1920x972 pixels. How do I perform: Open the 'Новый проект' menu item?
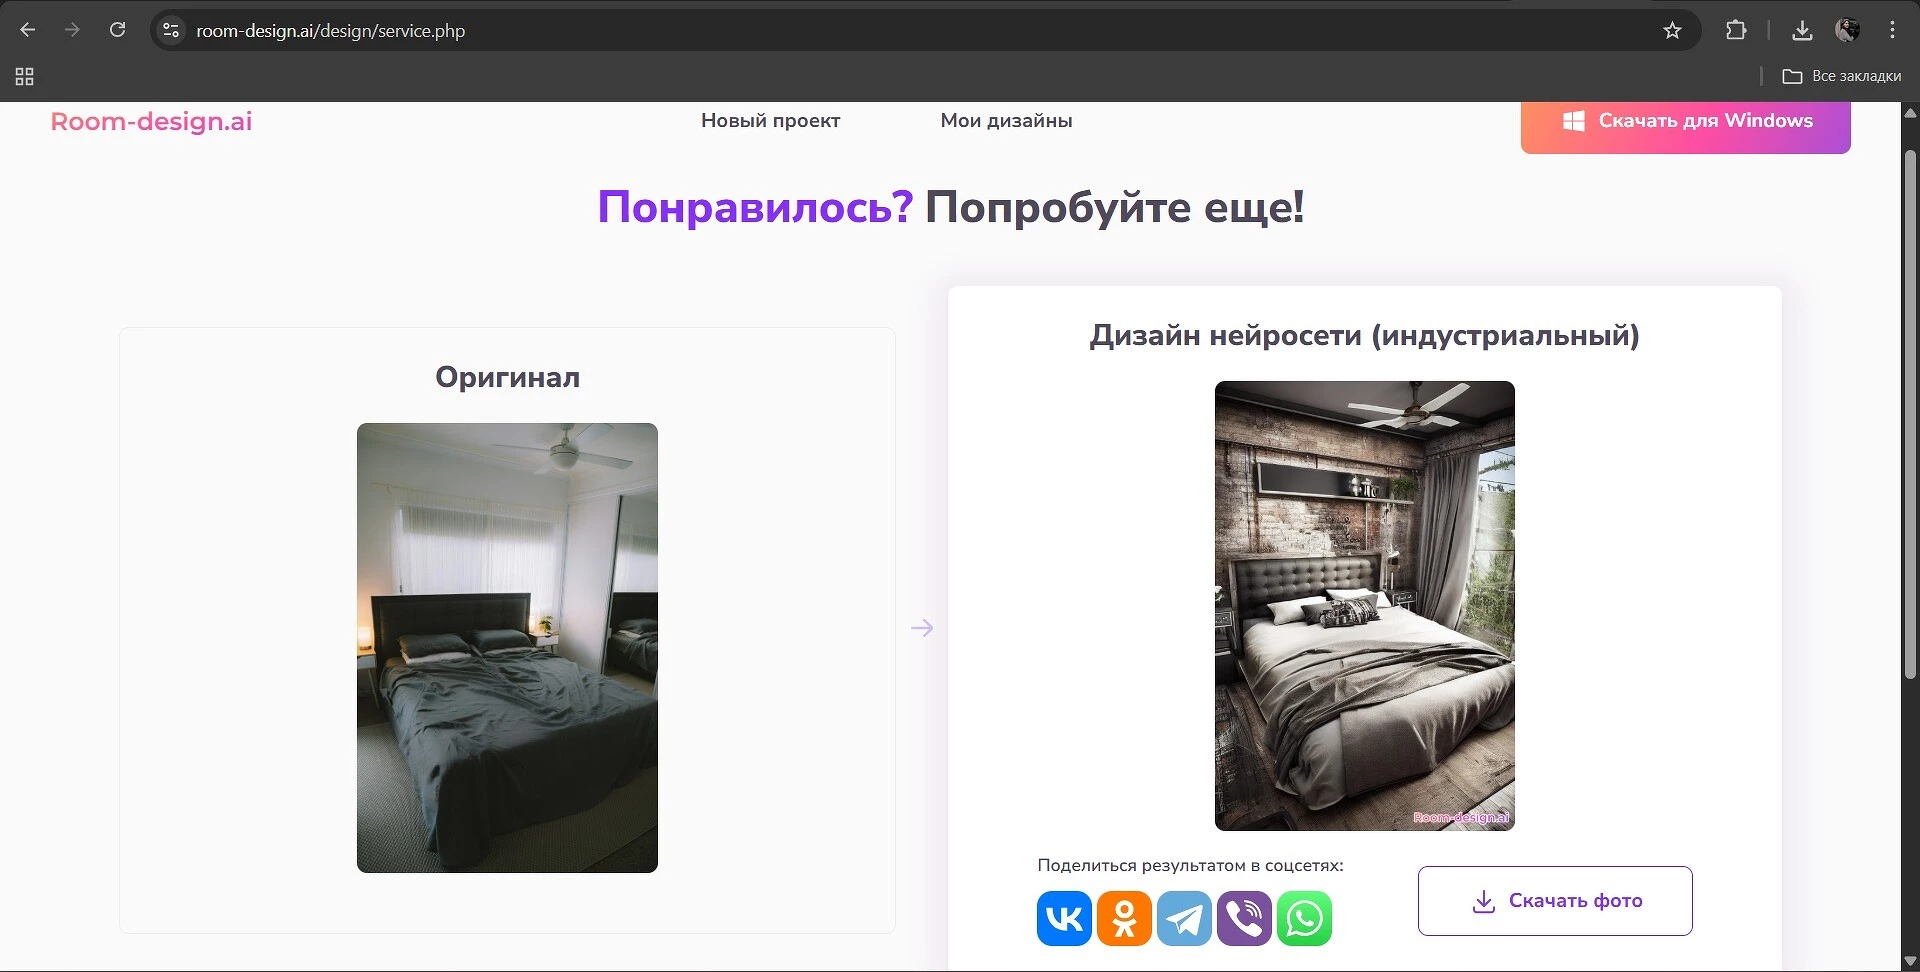coord(770,120)
